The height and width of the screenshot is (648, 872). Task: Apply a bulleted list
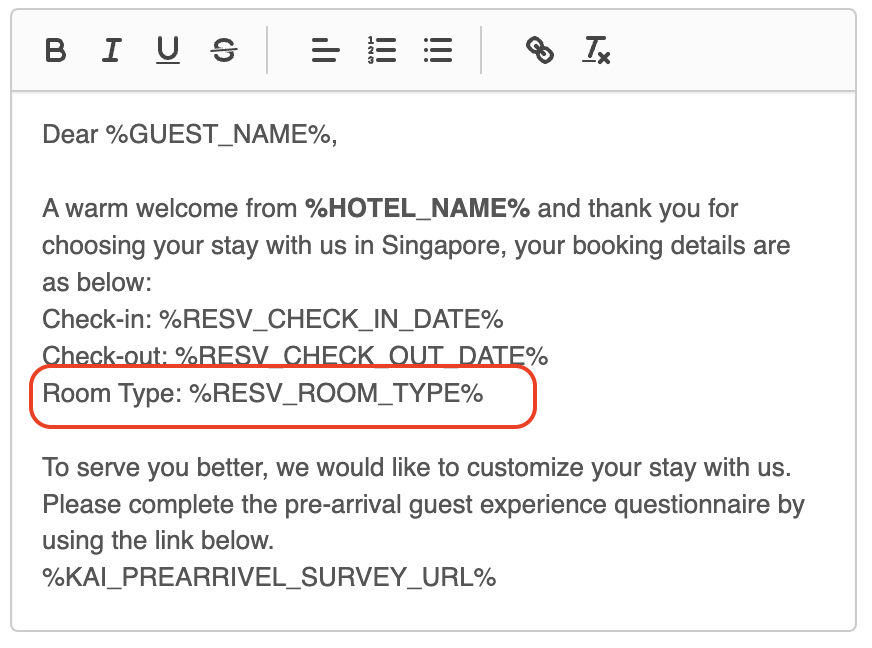pyautogui.click(x=438, y=50)
